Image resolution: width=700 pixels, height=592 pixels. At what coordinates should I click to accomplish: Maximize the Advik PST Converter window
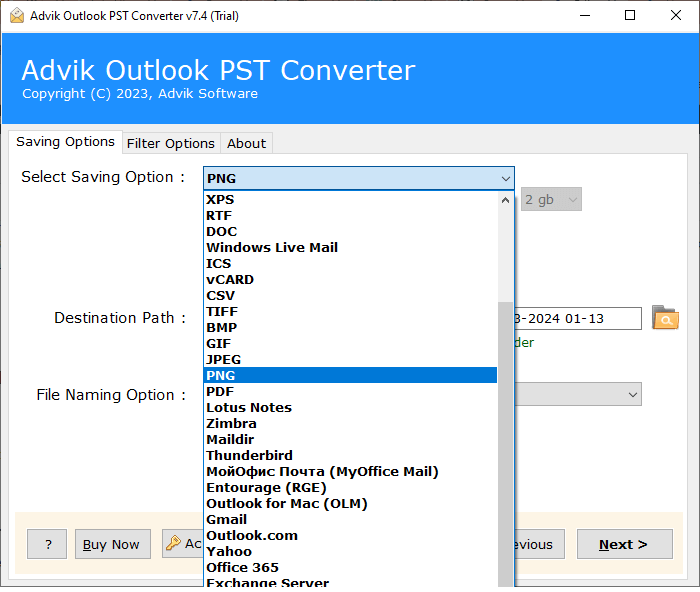[629, 16]
